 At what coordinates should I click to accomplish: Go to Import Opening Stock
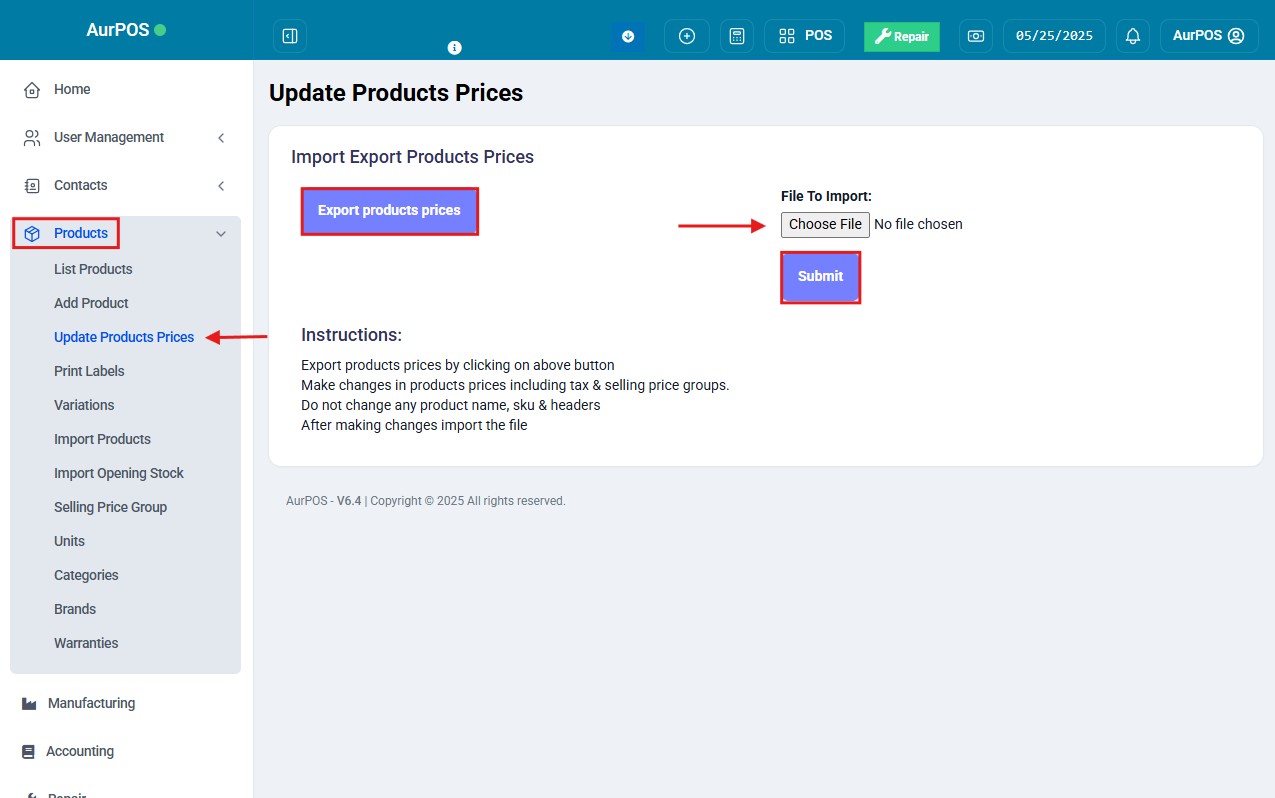118,473
